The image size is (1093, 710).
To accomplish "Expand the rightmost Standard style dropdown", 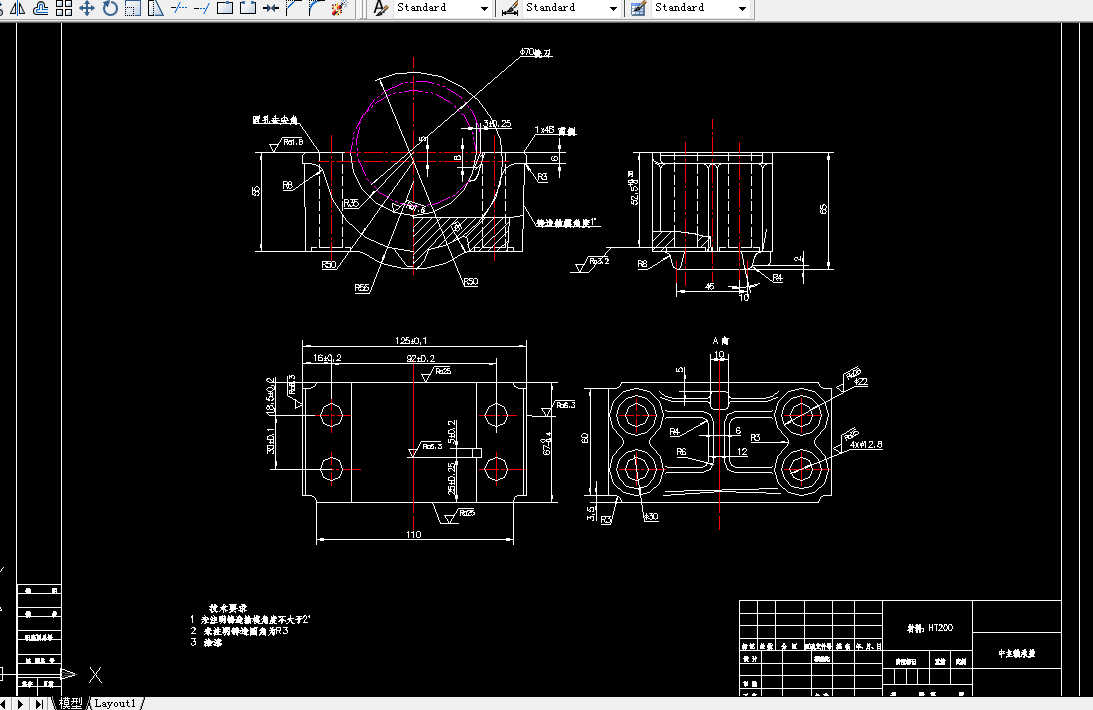I will (744, 8).
